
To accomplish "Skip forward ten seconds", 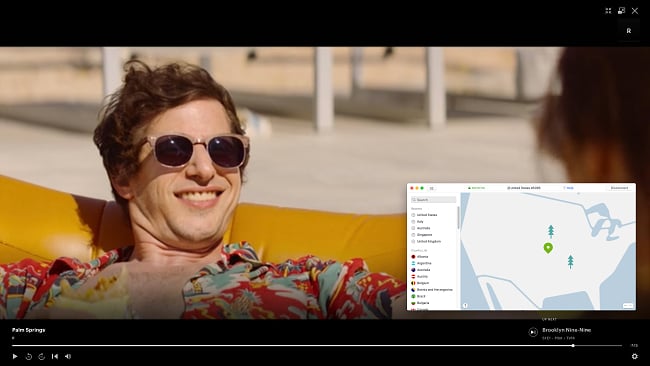I will point(41,356).
